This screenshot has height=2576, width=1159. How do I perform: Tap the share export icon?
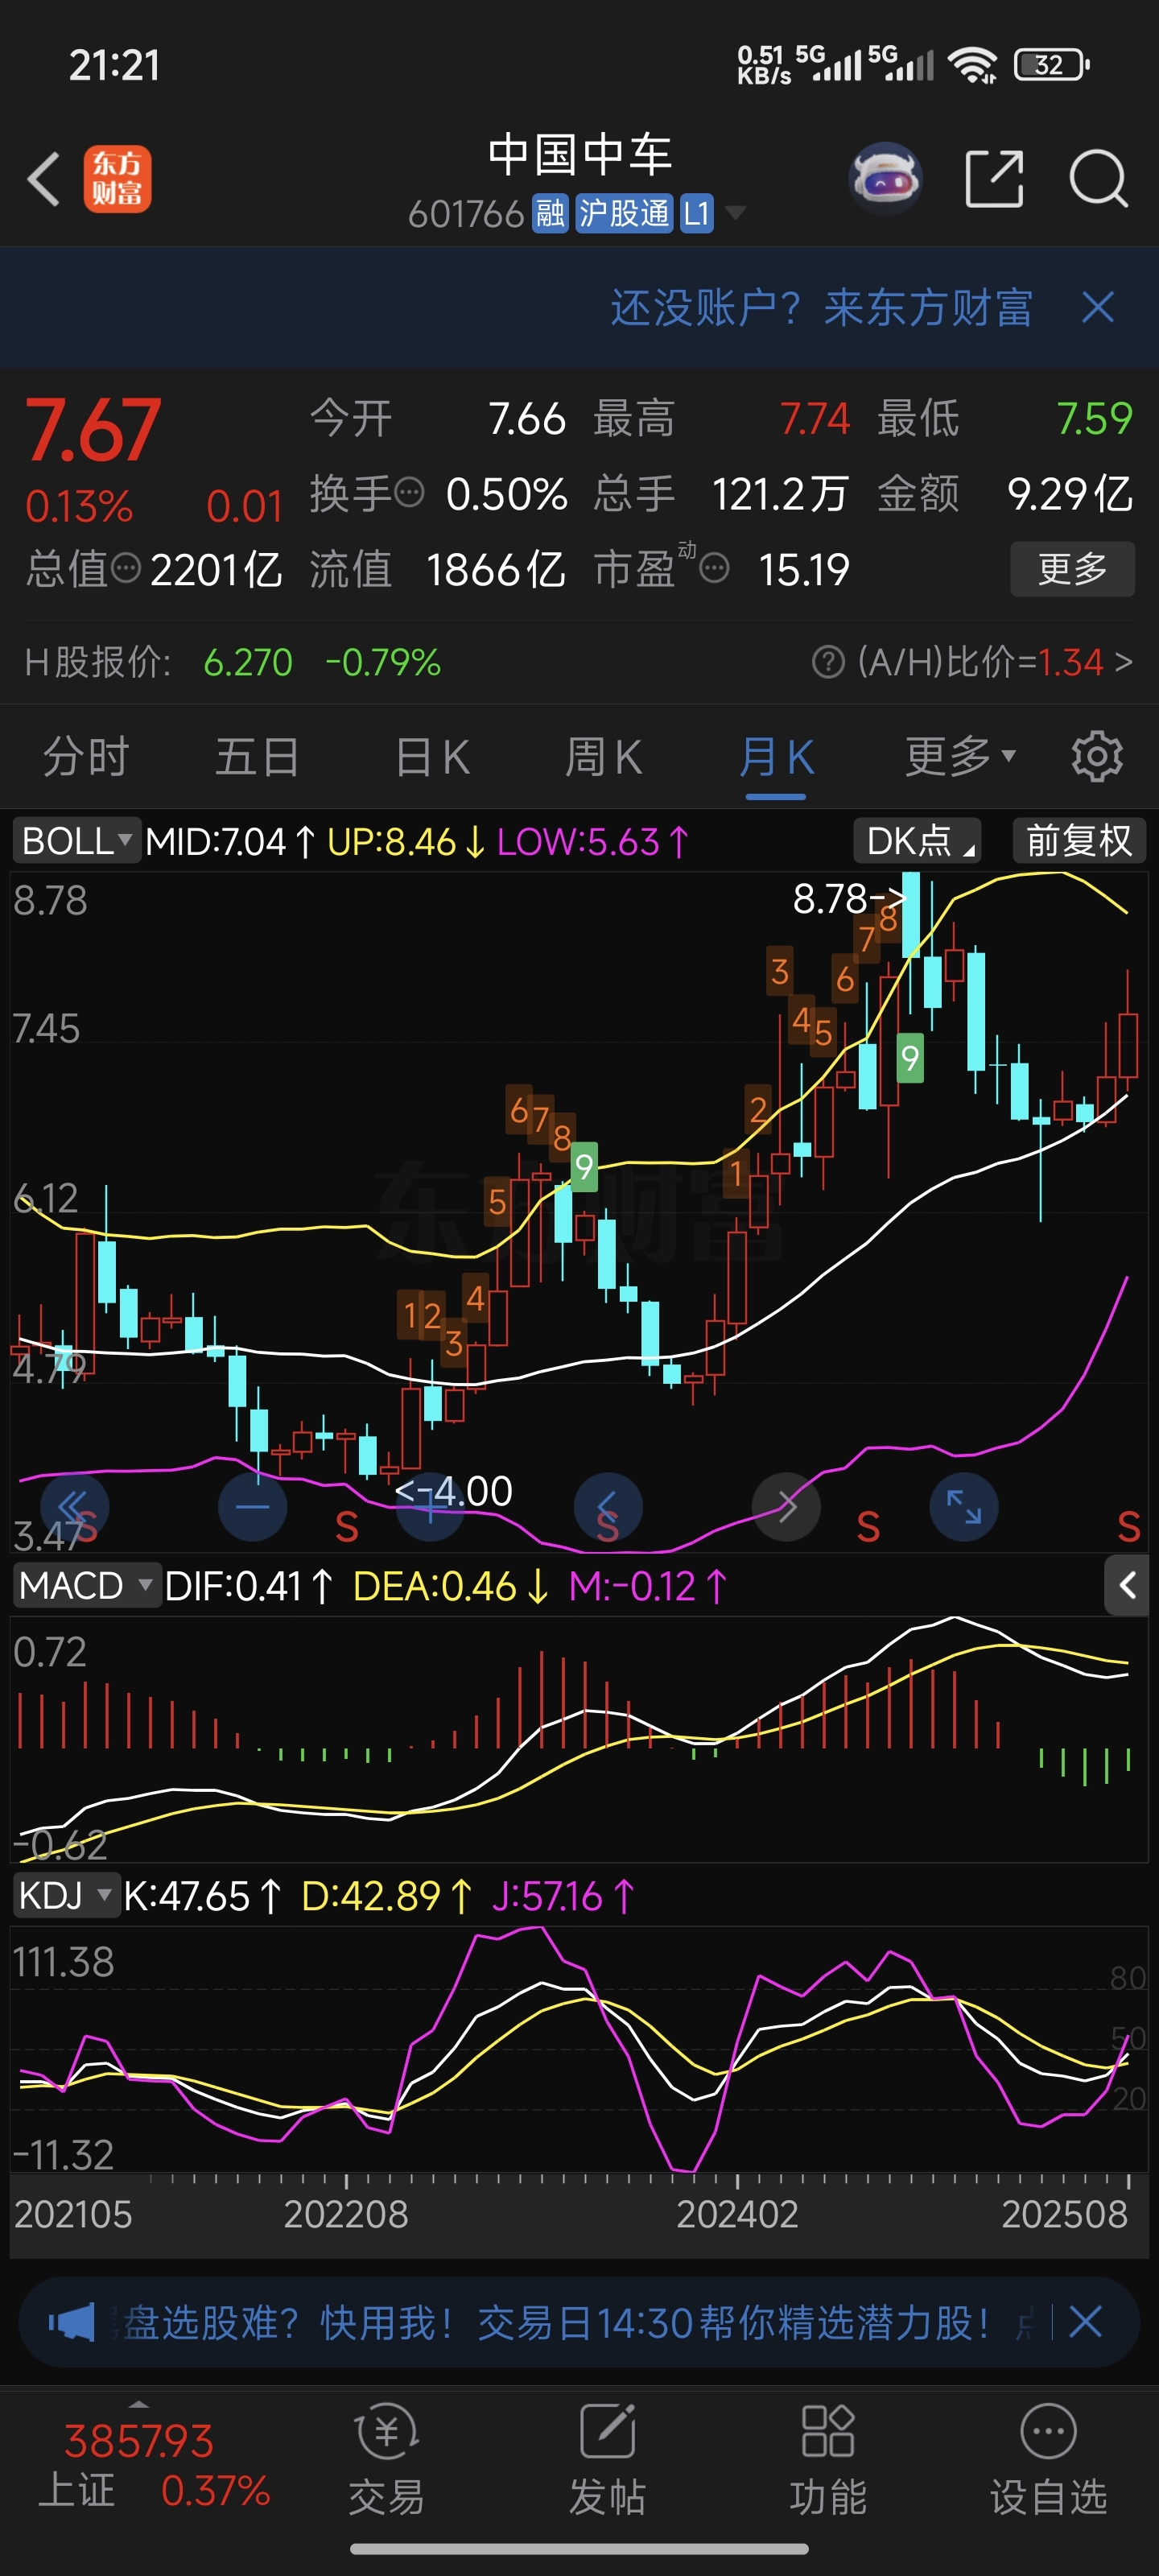[x=994, y=179]
